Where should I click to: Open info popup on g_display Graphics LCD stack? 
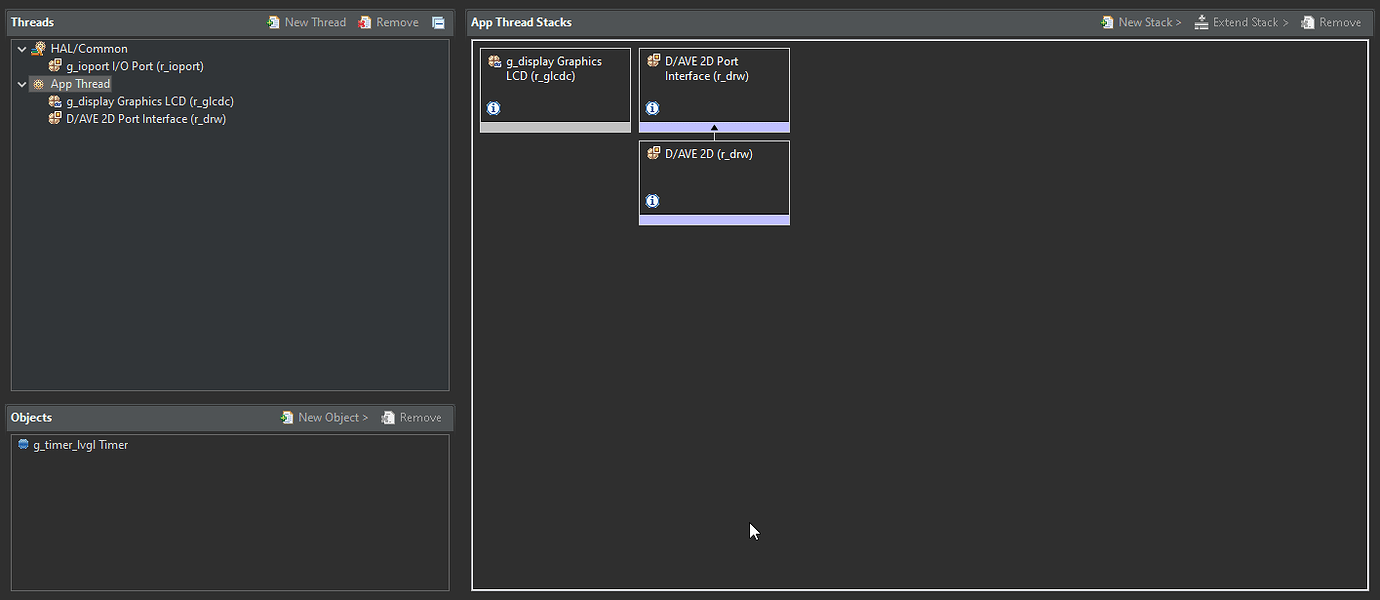(493, 107)
